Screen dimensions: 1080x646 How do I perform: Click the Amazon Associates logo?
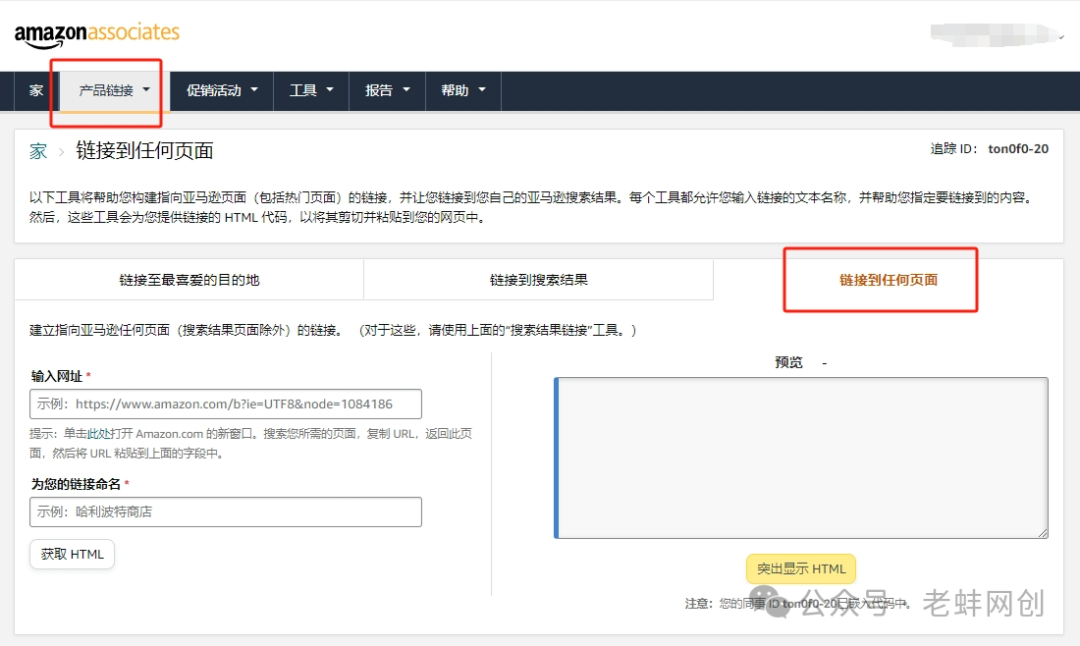[96, 34]
